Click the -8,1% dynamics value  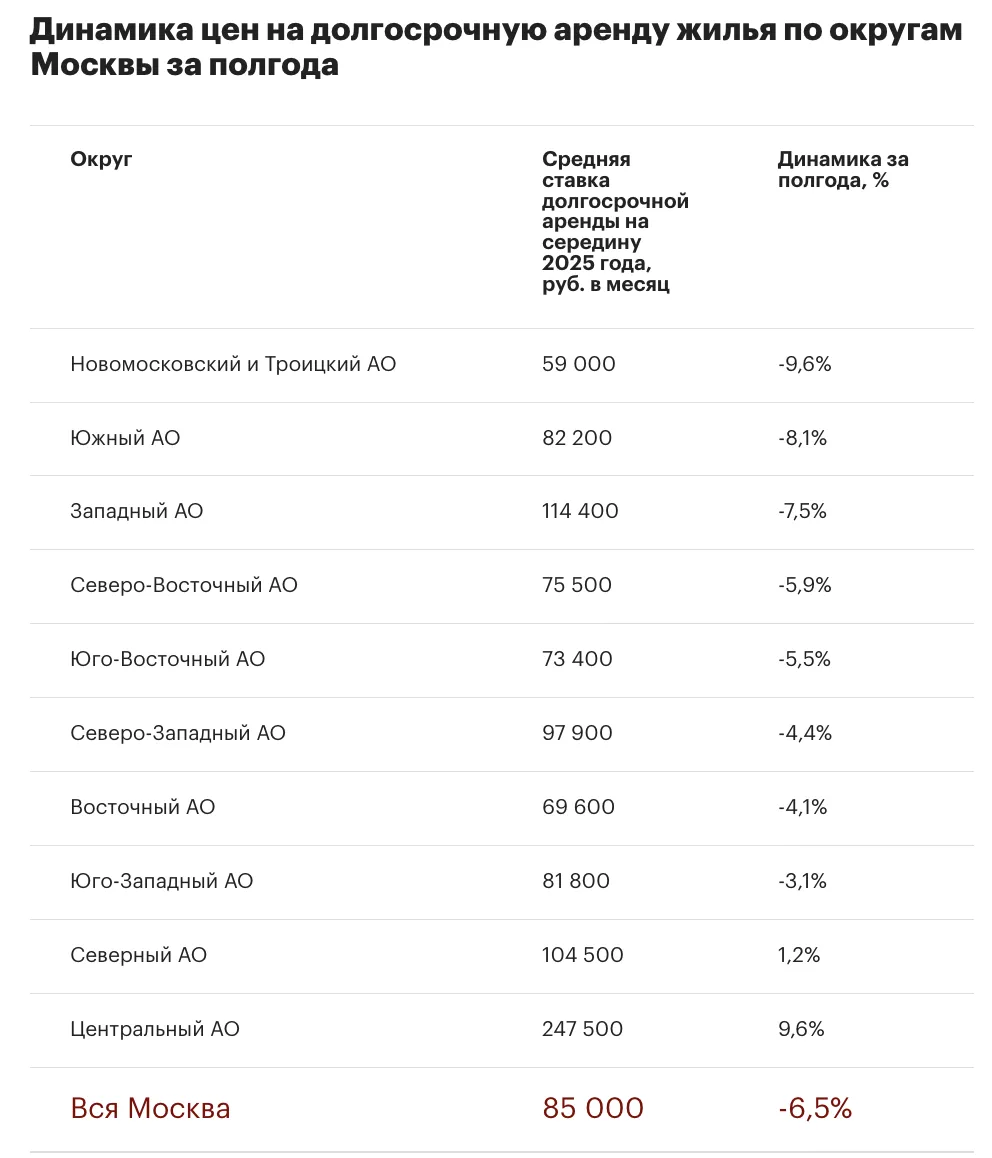(802, 438)
